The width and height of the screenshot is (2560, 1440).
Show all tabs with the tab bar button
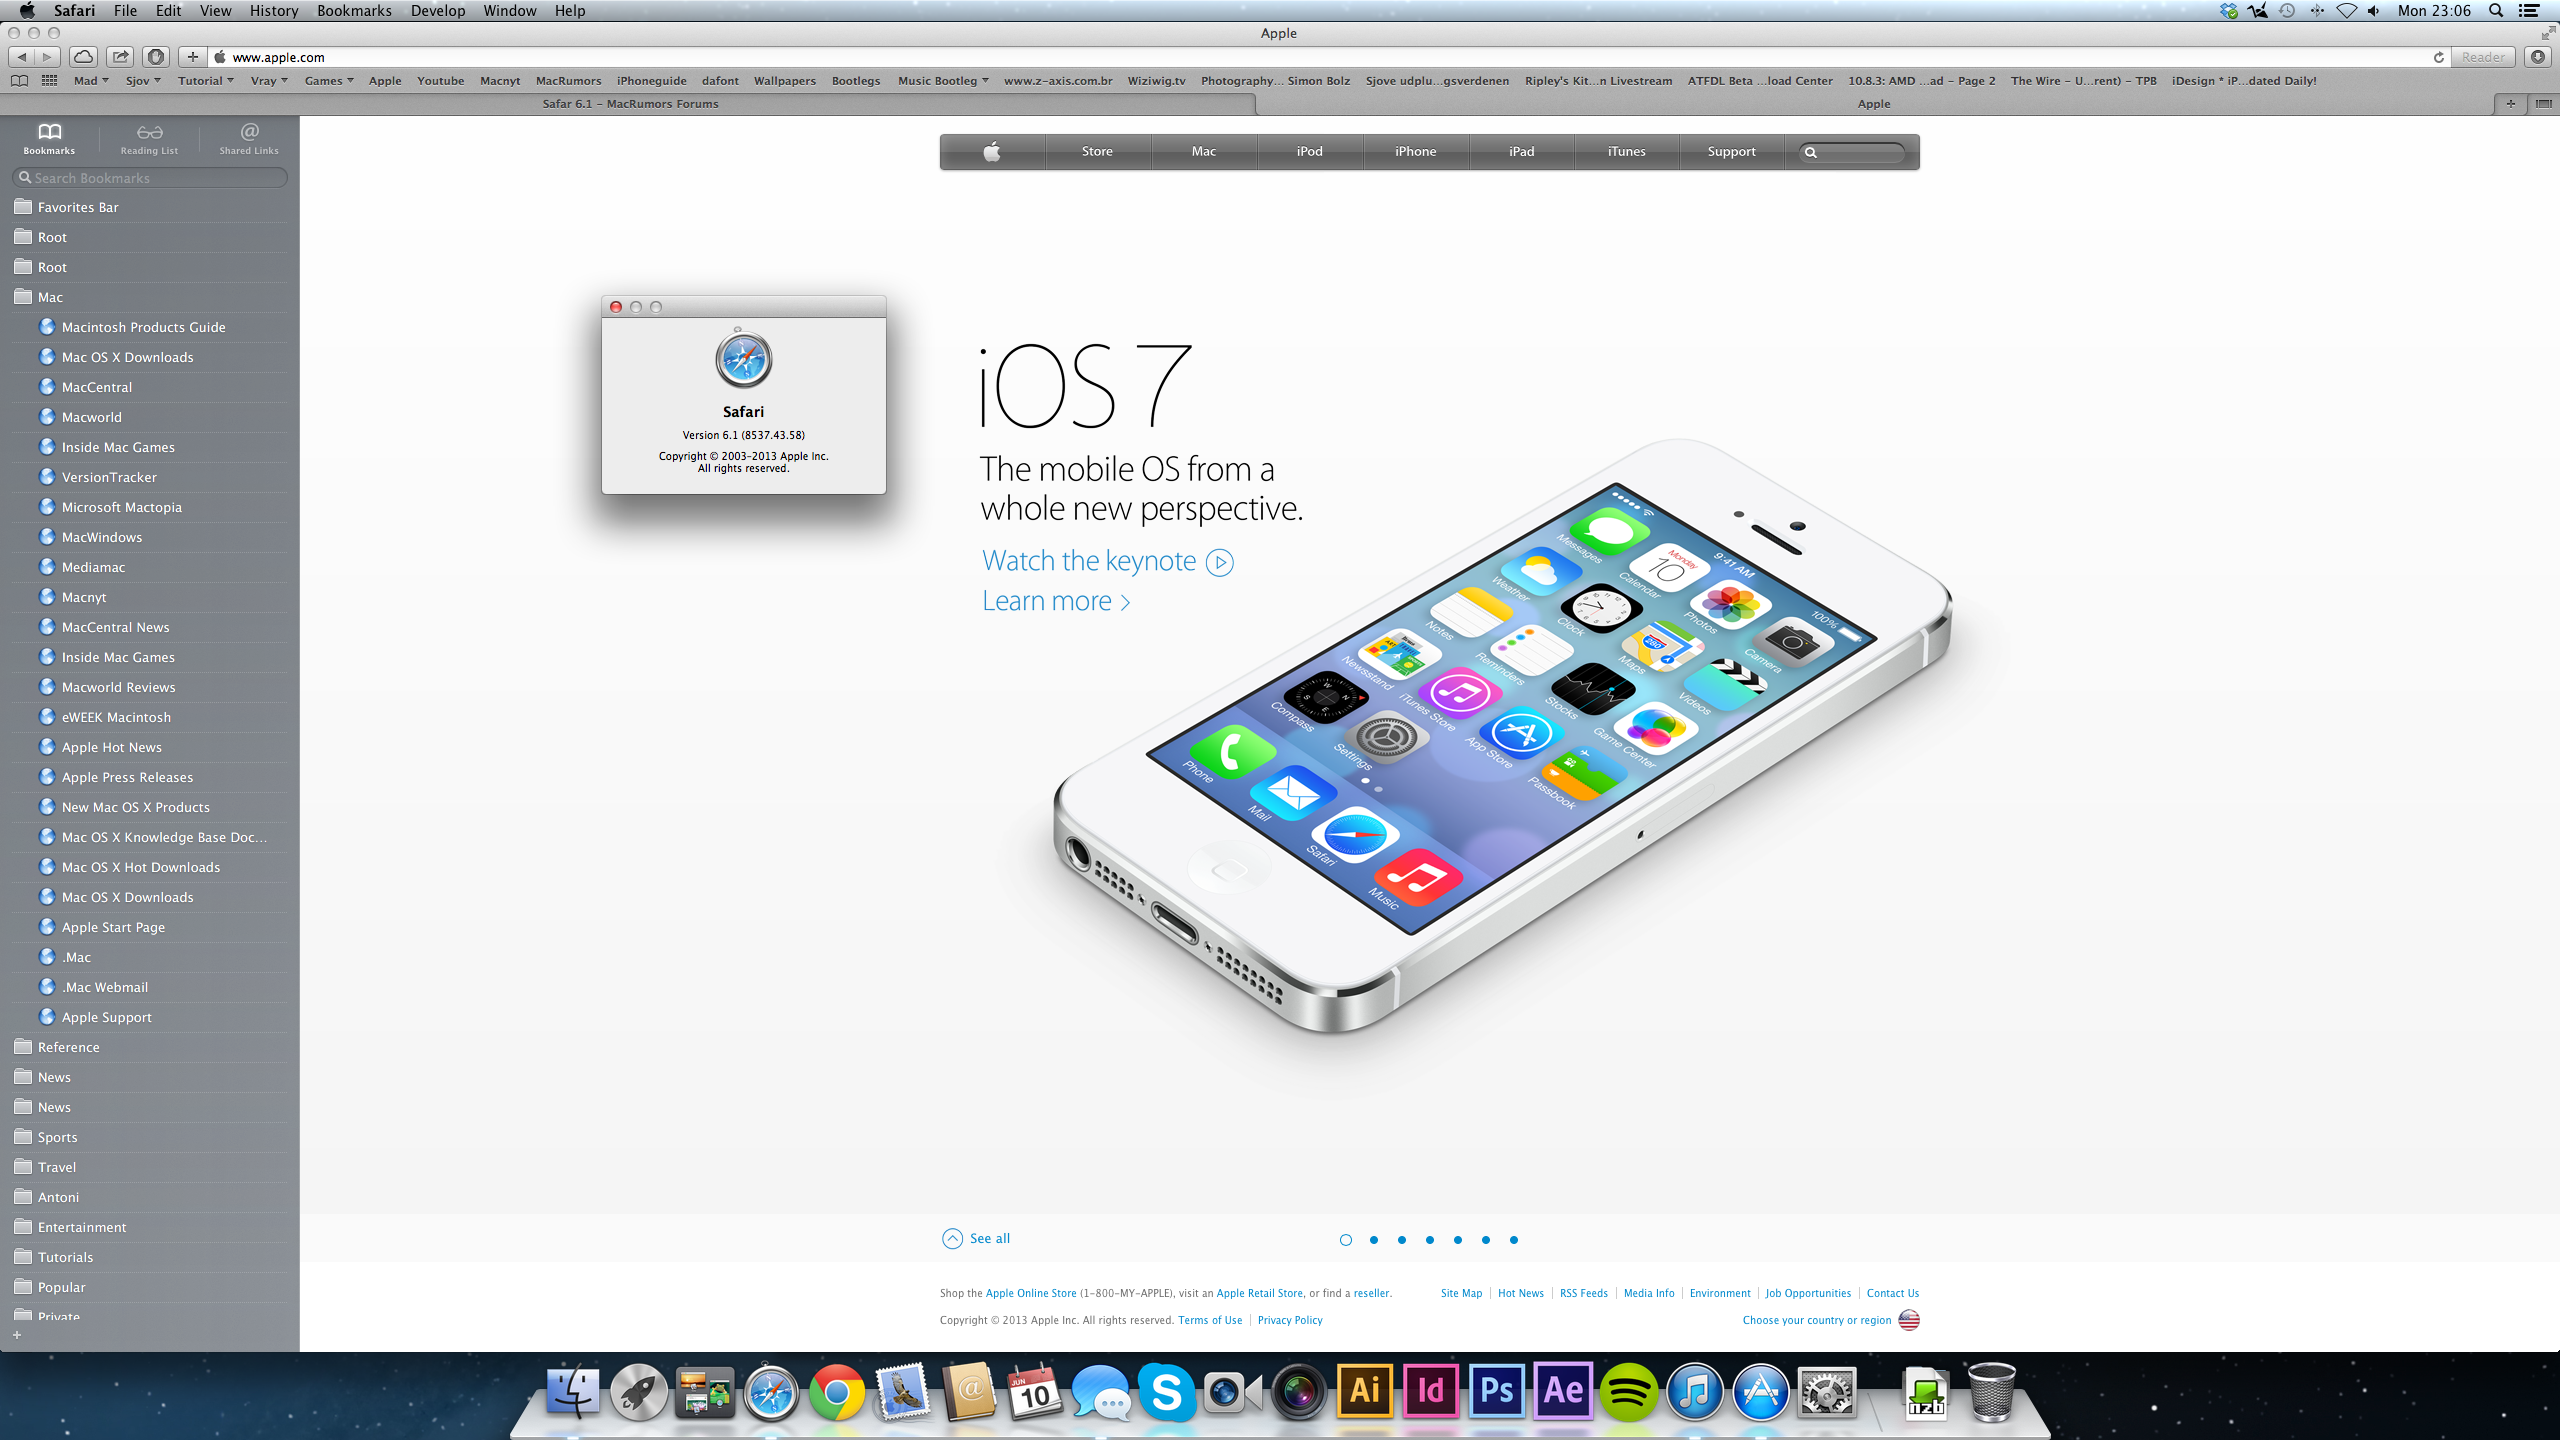(x=2543, y=104)
